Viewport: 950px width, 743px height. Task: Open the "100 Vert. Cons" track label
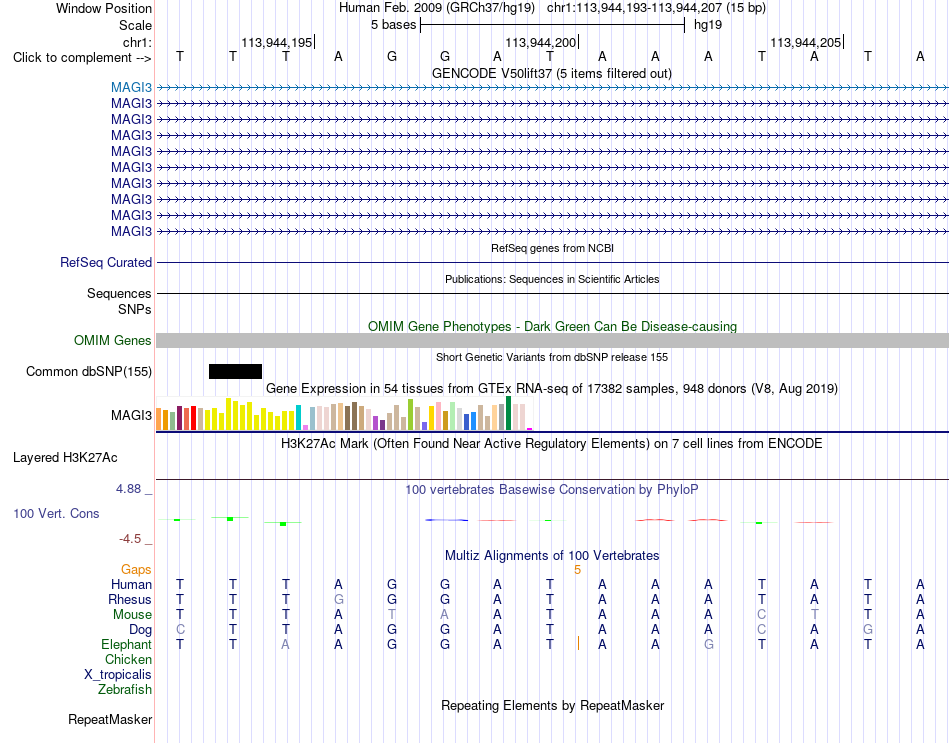(x=56, y=513)
